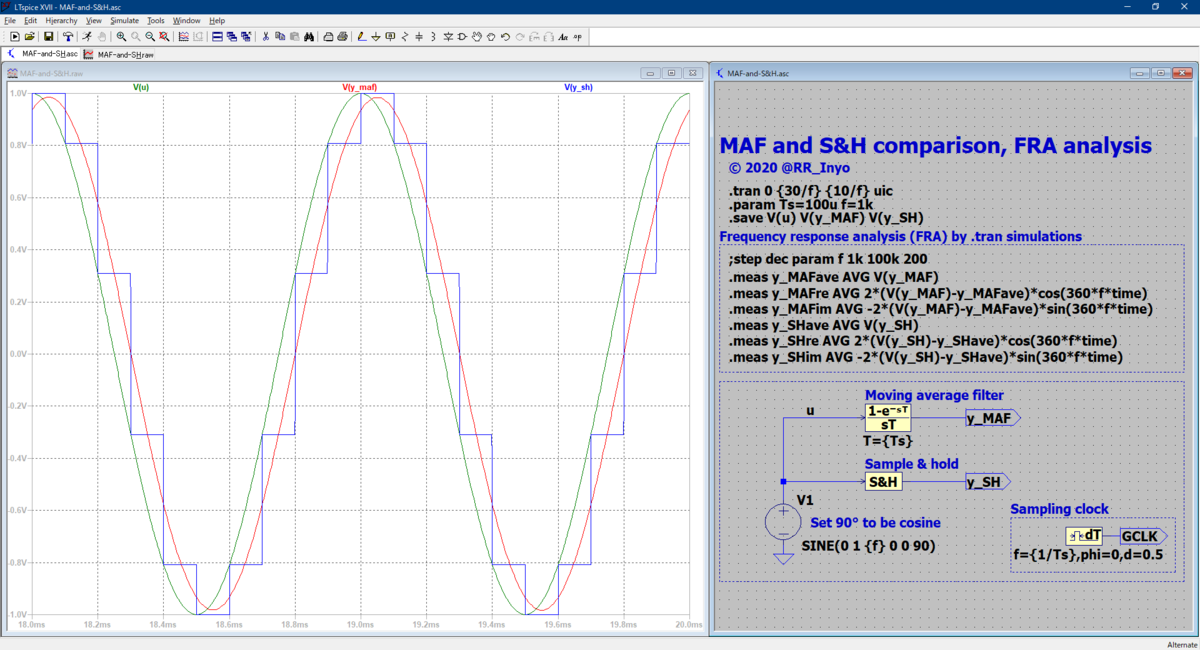Open the File menu
The image size is (1200, 650).
pos(10,20)
